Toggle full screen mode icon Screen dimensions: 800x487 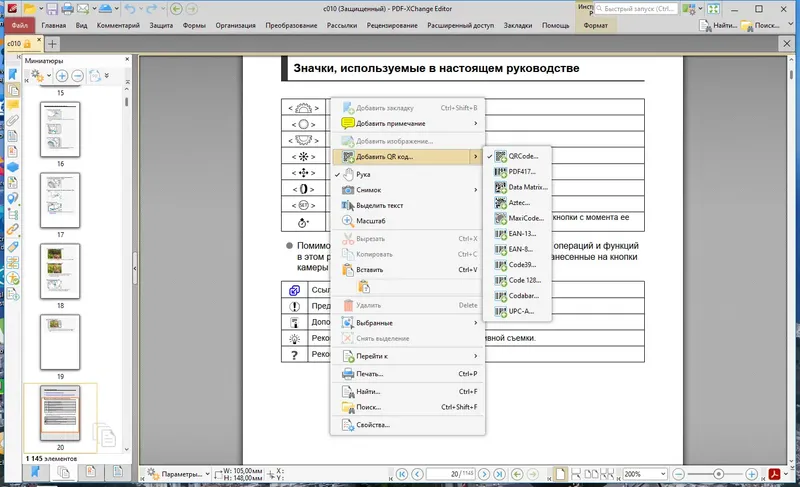point(713,9)
